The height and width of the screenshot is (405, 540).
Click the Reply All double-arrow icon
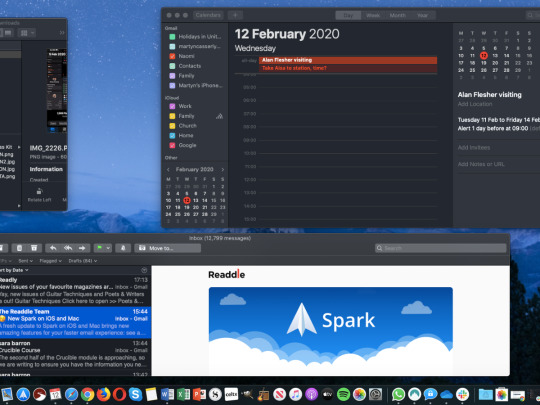tap(68, 248)
